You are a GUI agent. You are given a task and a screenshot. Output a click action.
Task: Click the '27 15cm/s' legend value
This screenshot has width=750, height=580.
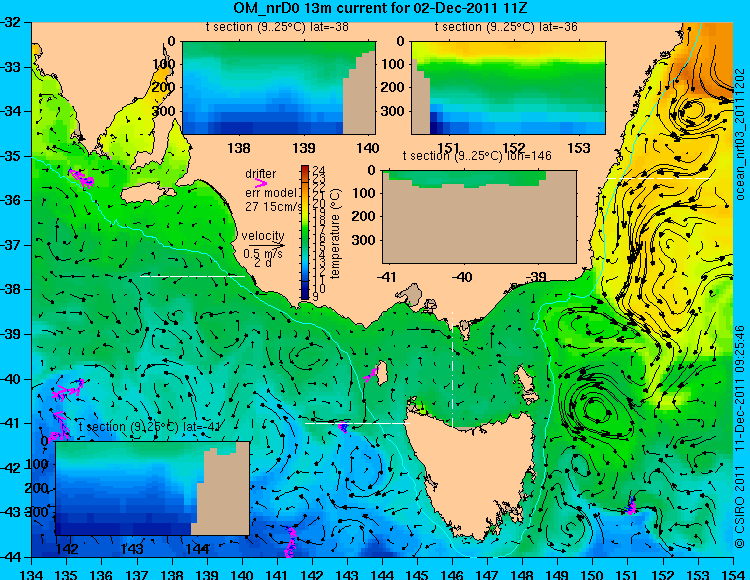coord(273,207)
